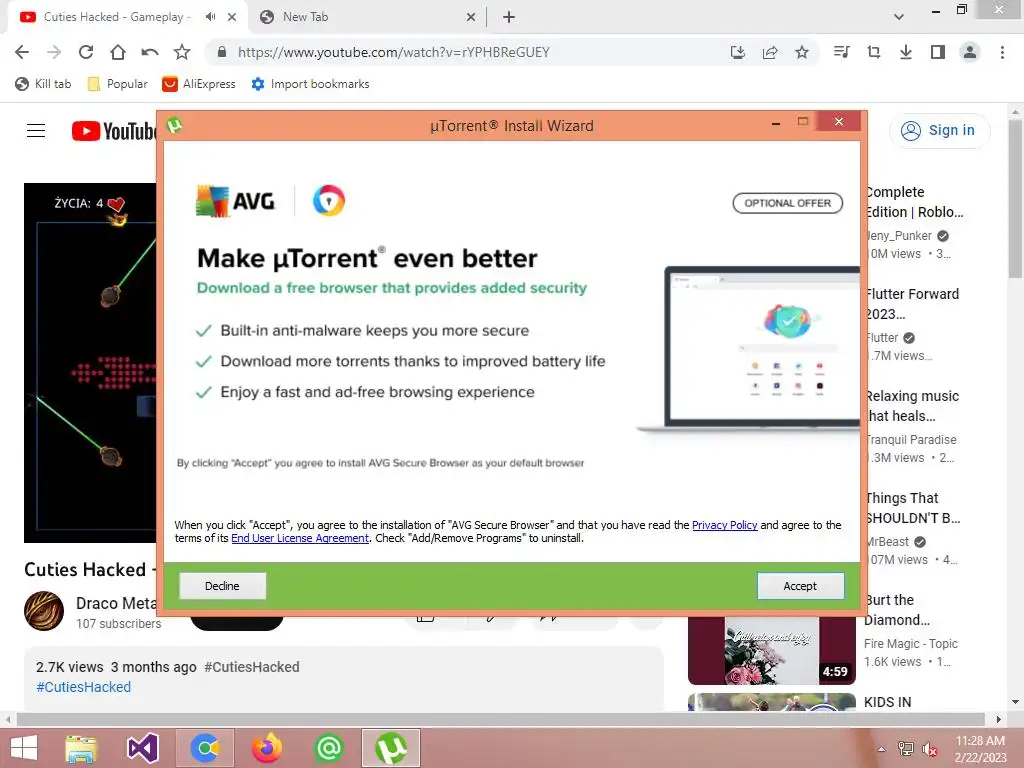Open Visual Studio from the taskbar
The height and width of the screenshot is (768, 1024).
coord(143,748)
